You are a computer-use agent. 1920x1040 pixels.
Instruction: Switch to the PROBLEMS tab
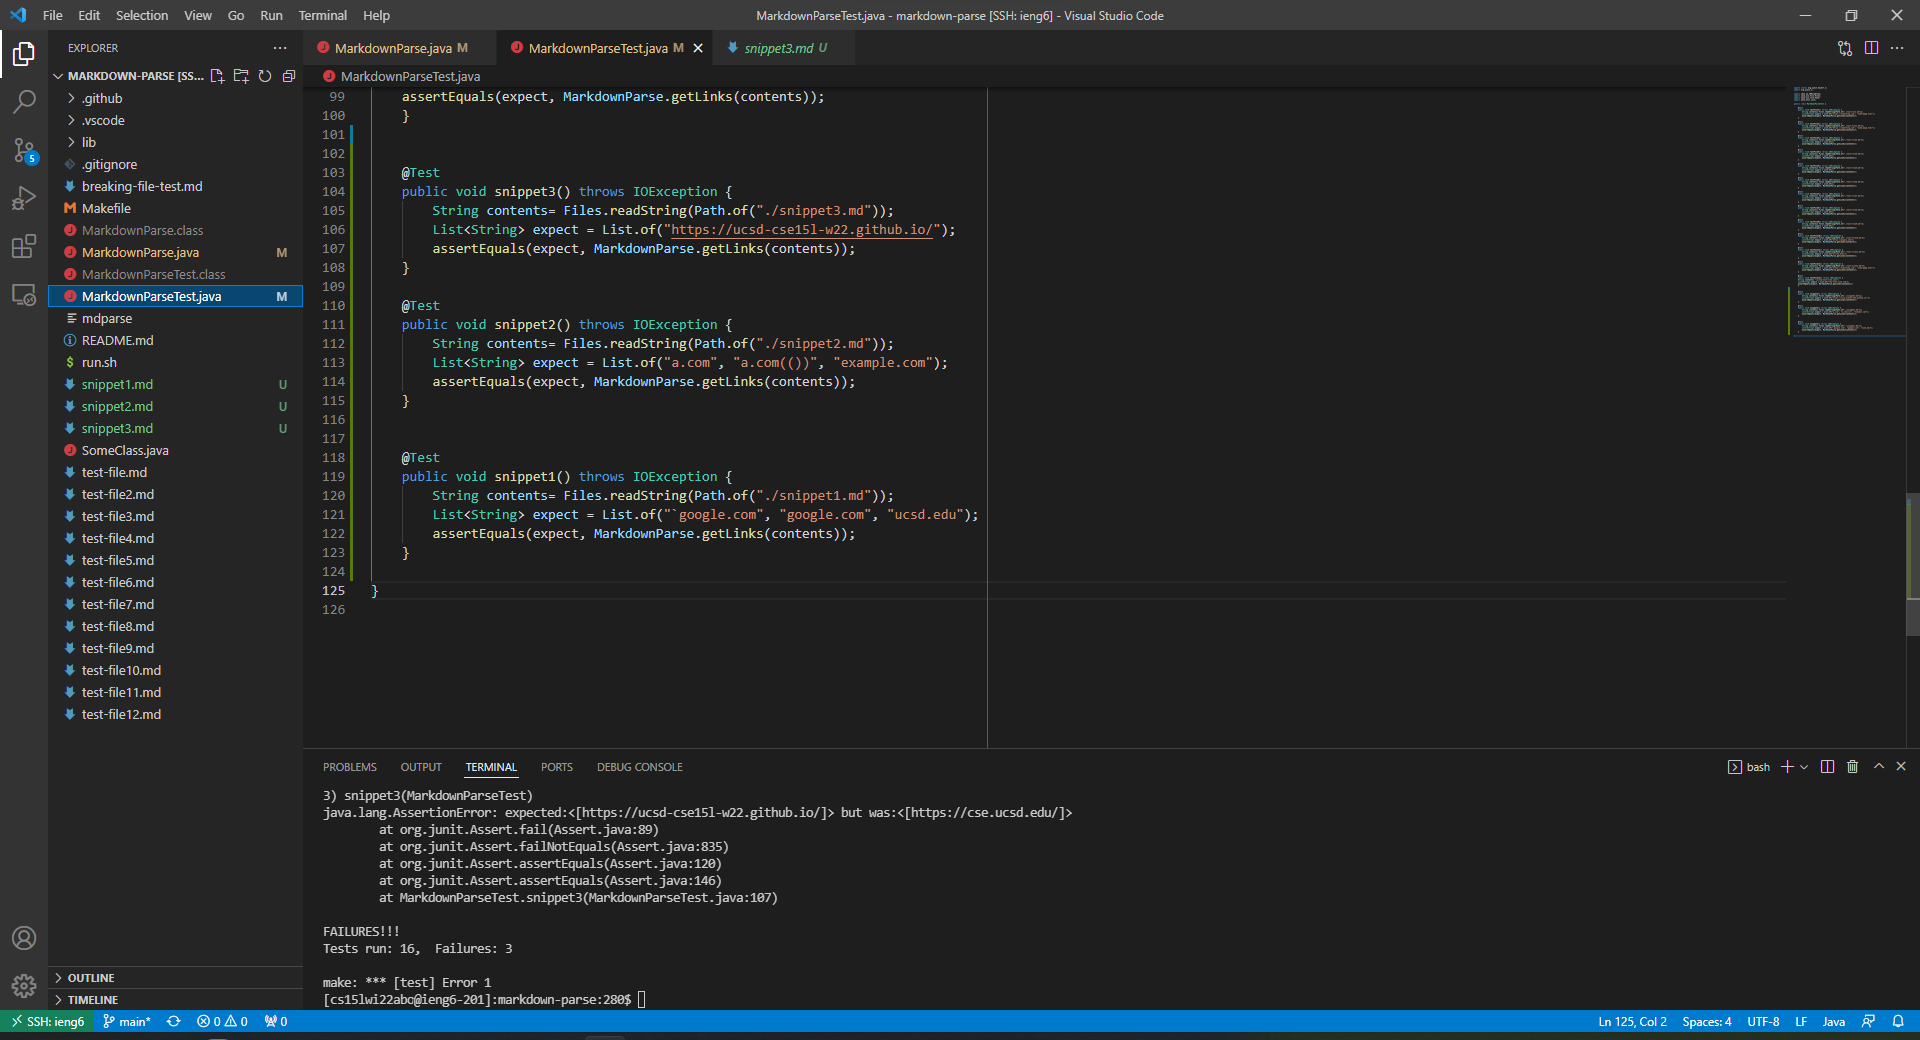coord(349,767)
